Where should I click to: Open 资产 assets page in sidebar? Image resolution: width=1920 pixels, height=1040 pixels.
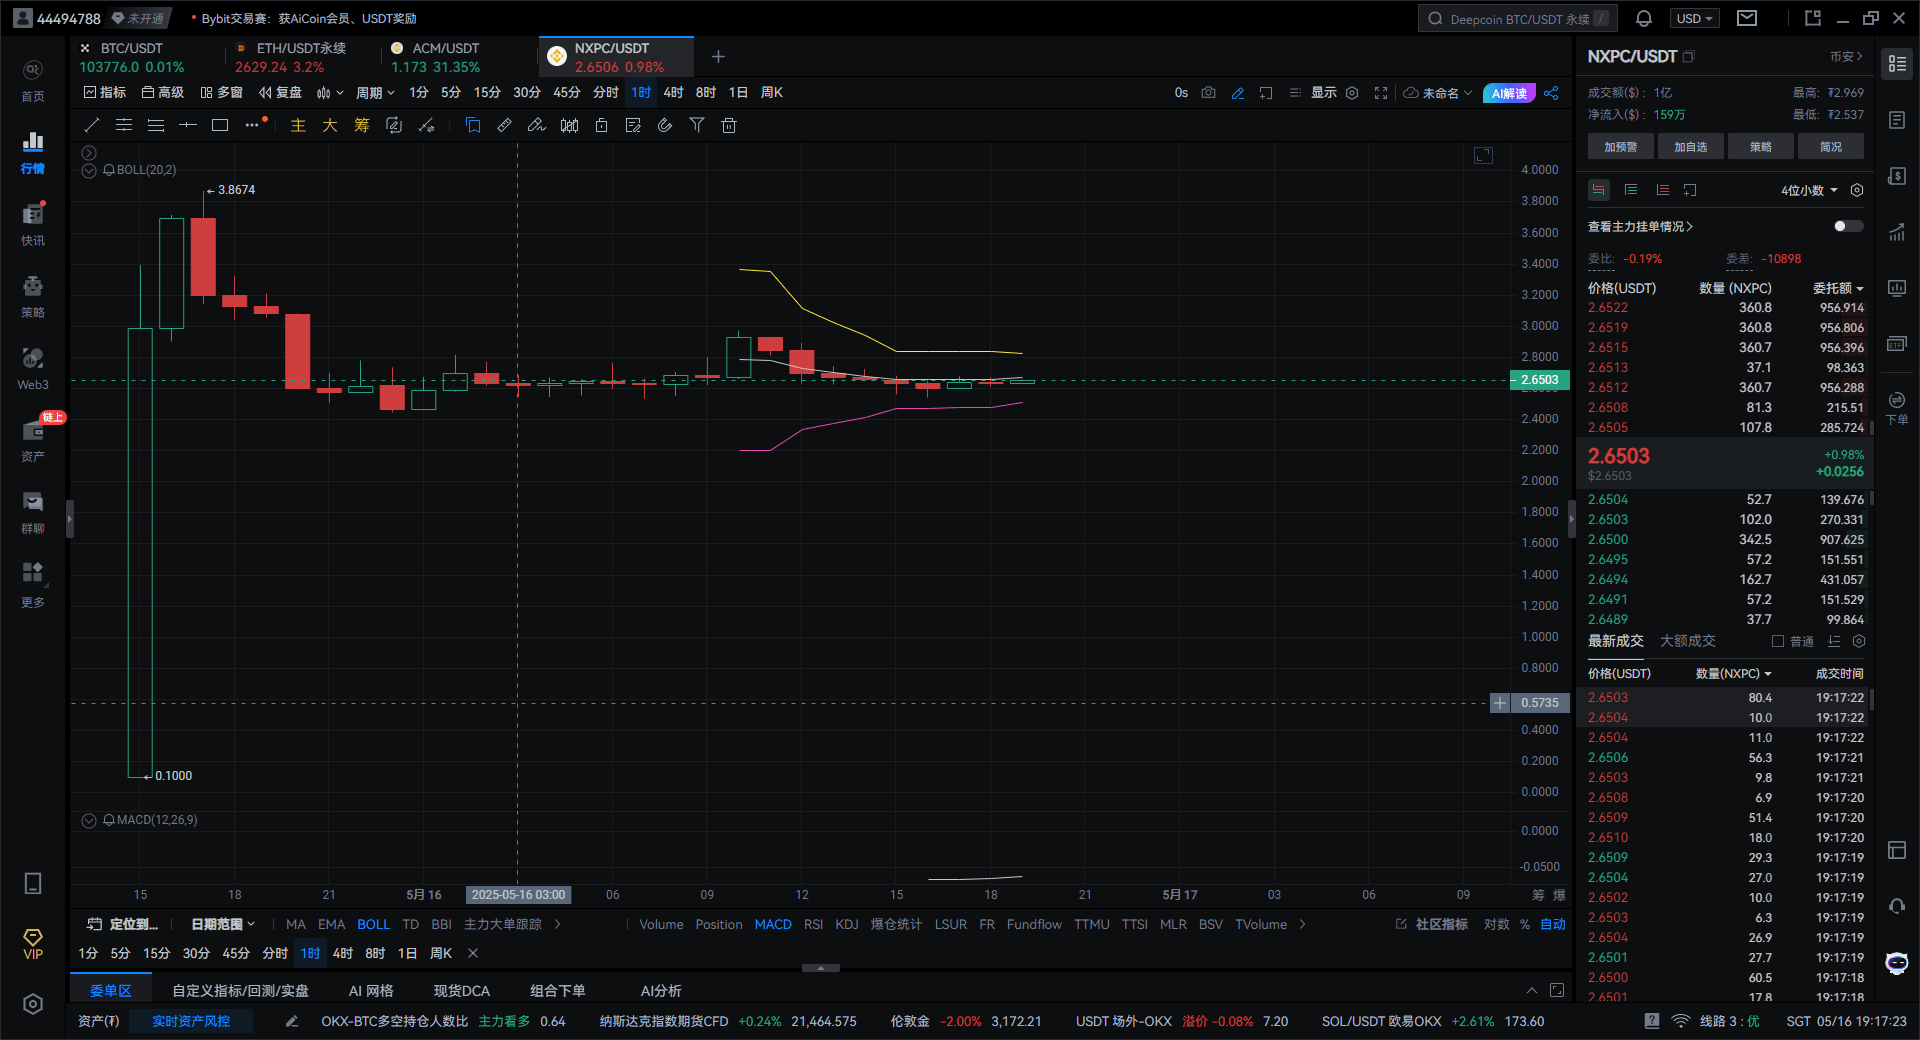point(33,440)
